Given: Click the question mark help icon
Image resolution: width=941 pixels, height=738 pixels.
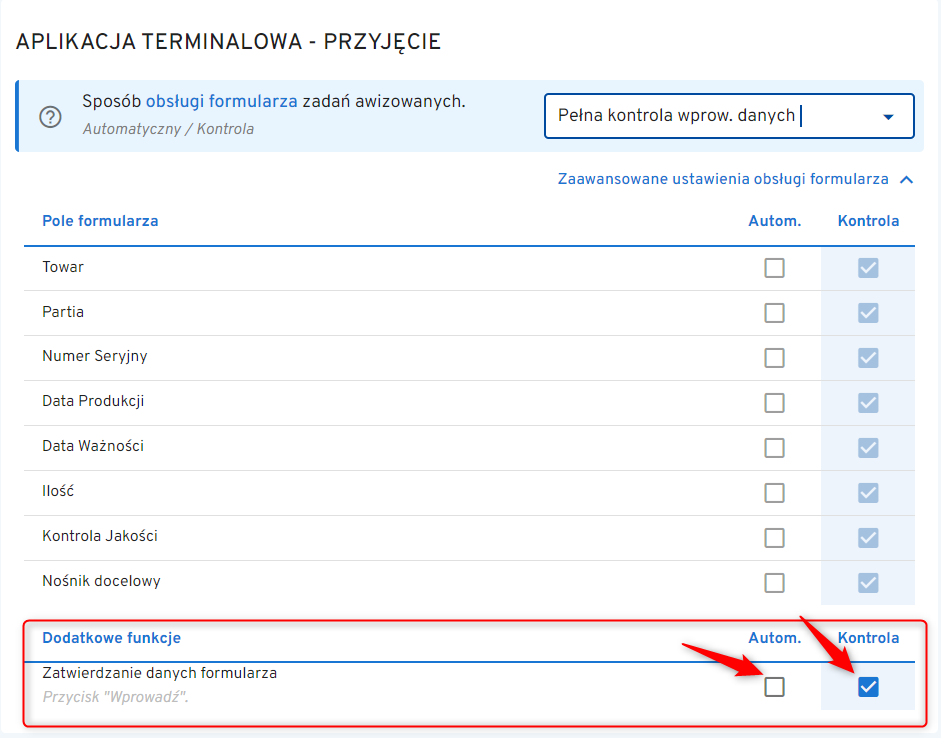Looking at the screenshot, I should [x=50, y=116].
